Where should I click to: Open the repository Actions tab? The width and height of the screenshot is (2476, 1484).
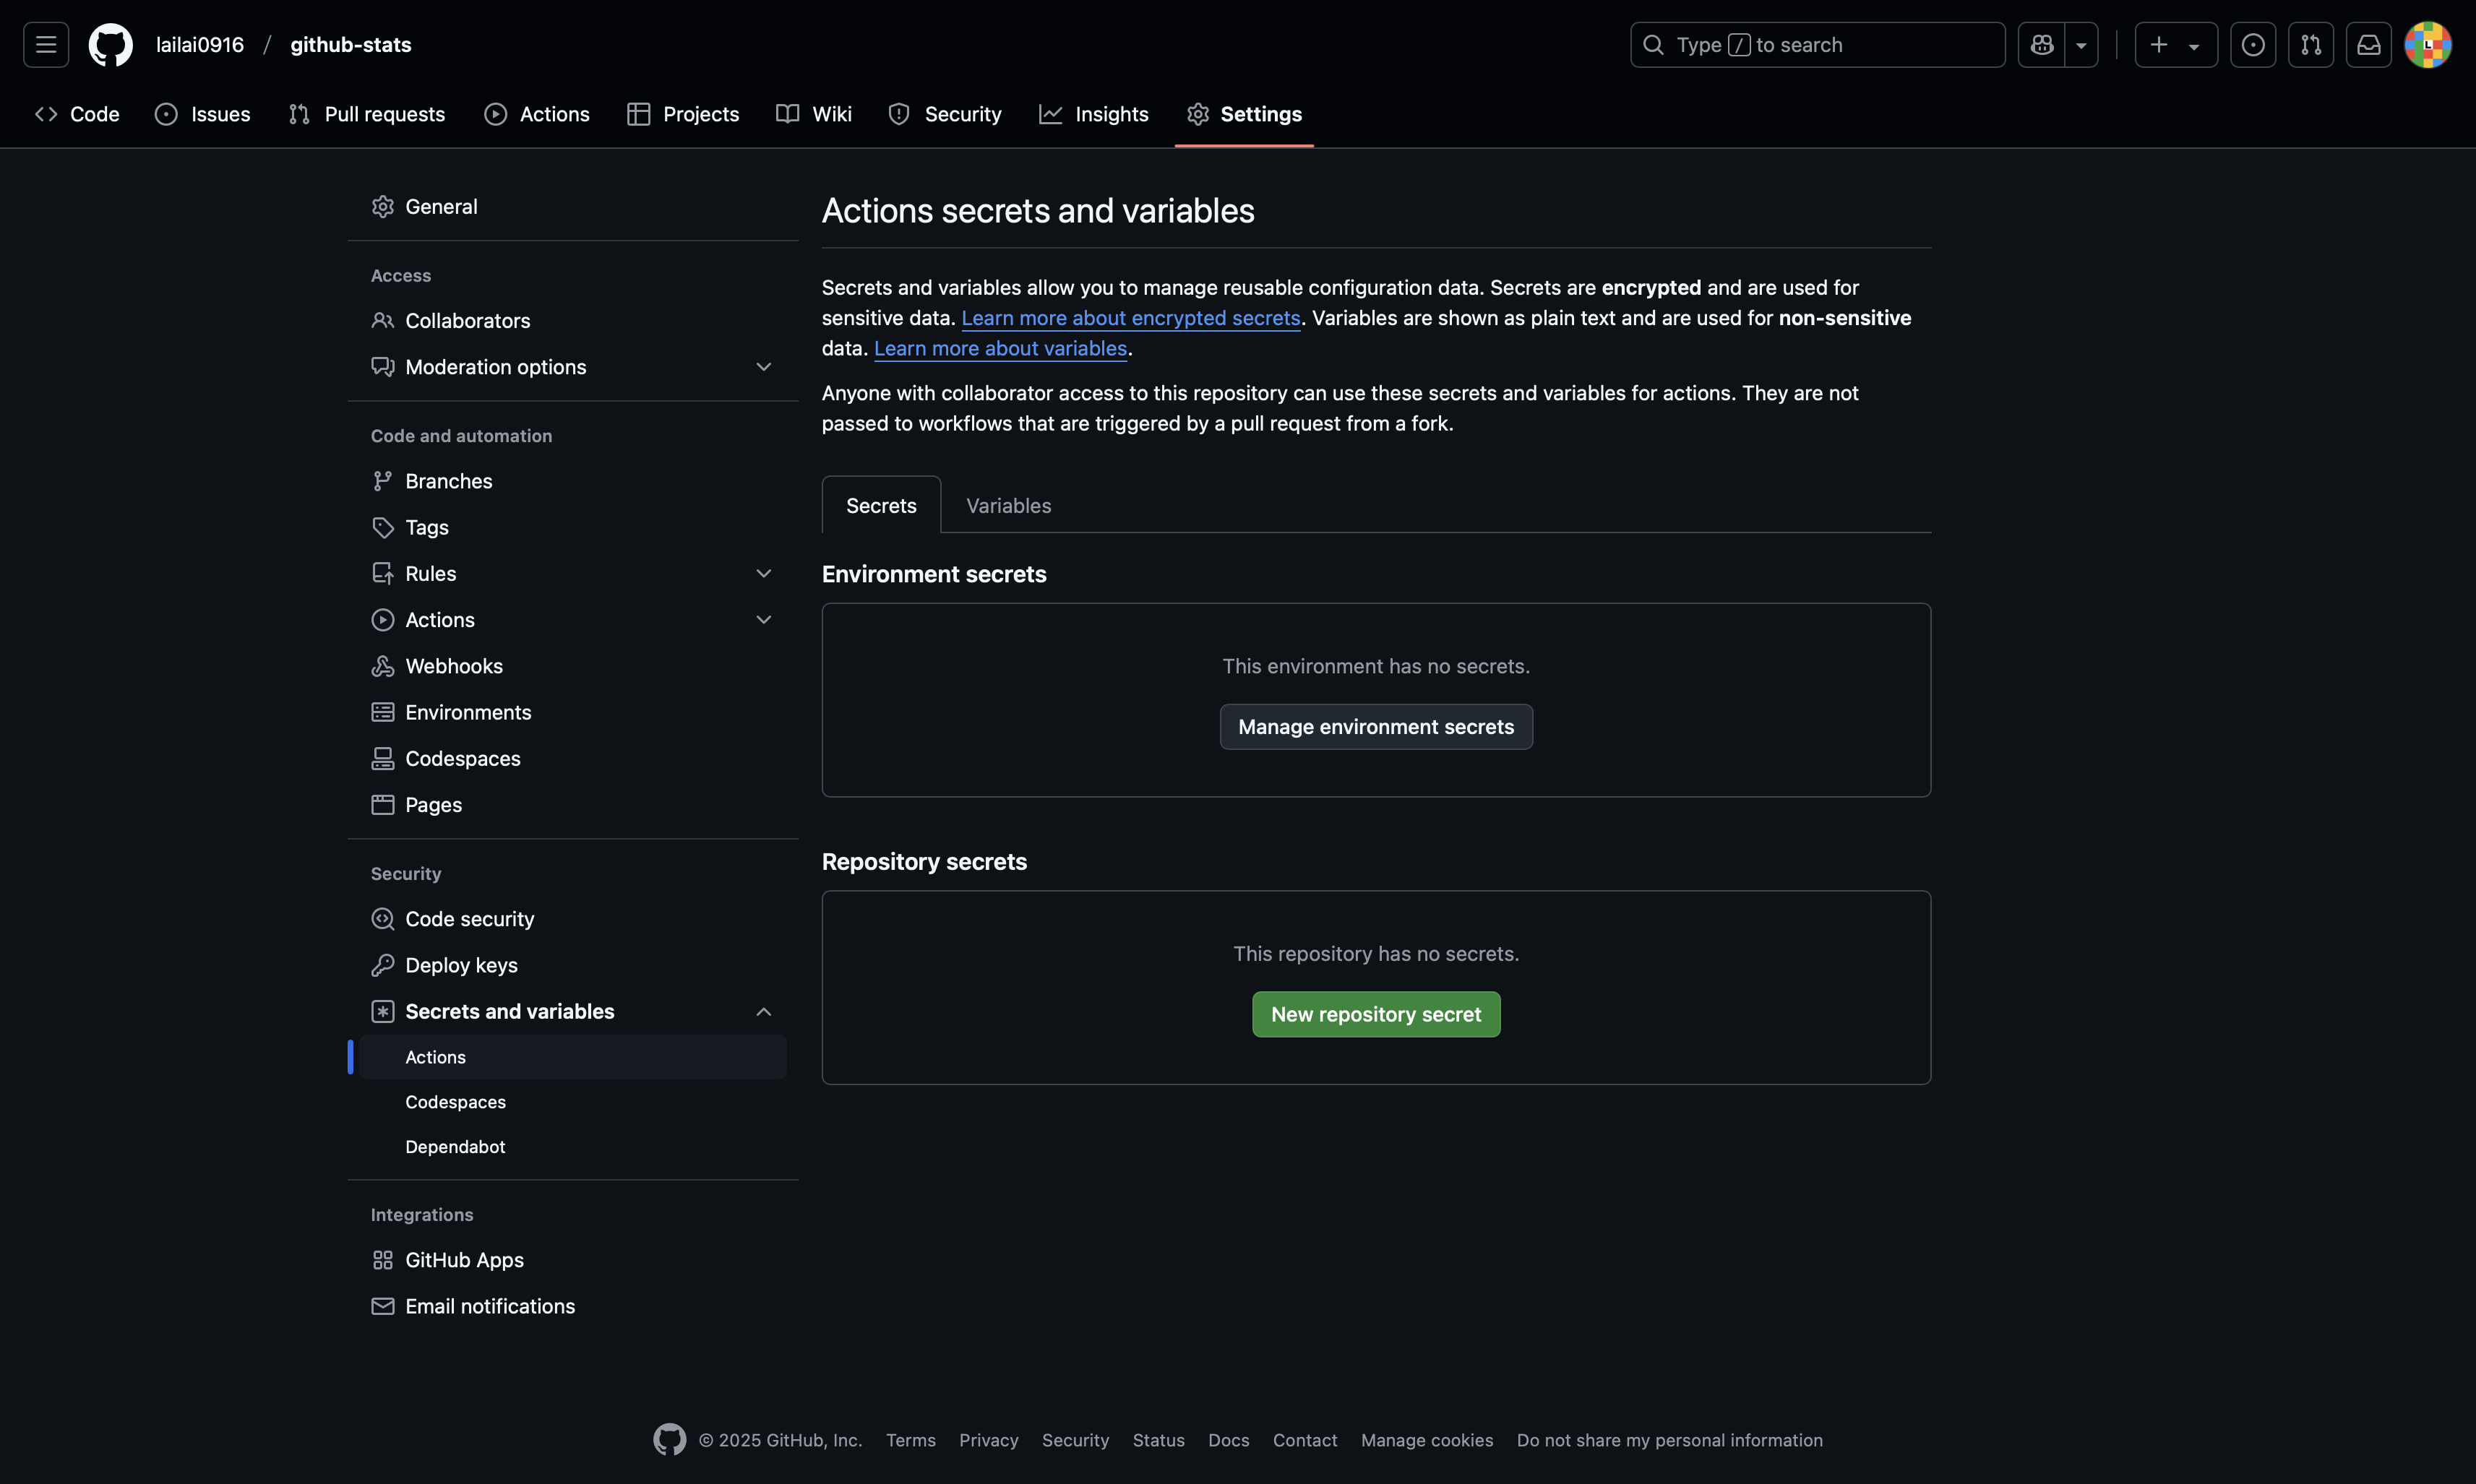[x=537, y=114]
